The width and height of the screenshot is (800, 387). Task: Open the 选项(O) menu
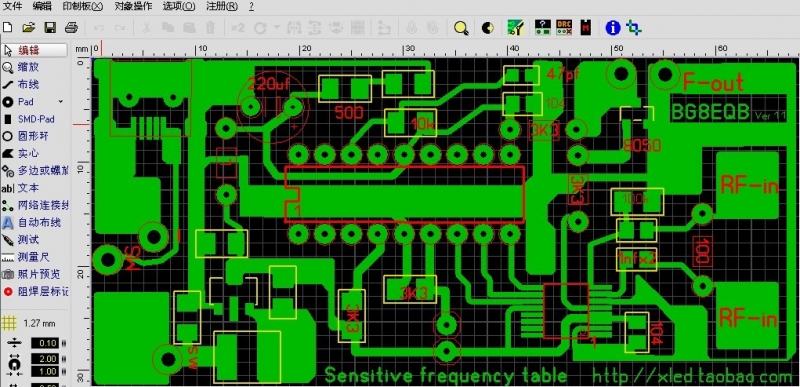(179, 6)
